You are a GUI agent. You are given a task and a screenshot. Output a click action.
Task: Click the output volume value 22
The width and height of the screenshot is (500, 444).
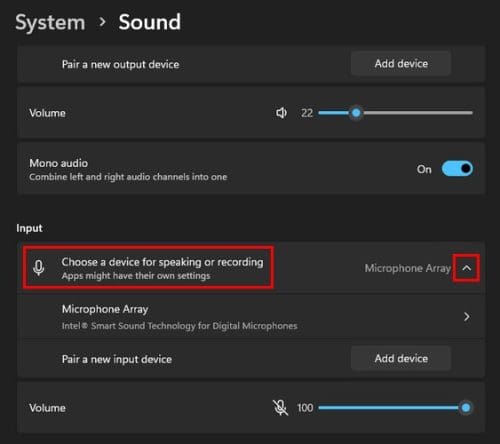pos(307,113)
